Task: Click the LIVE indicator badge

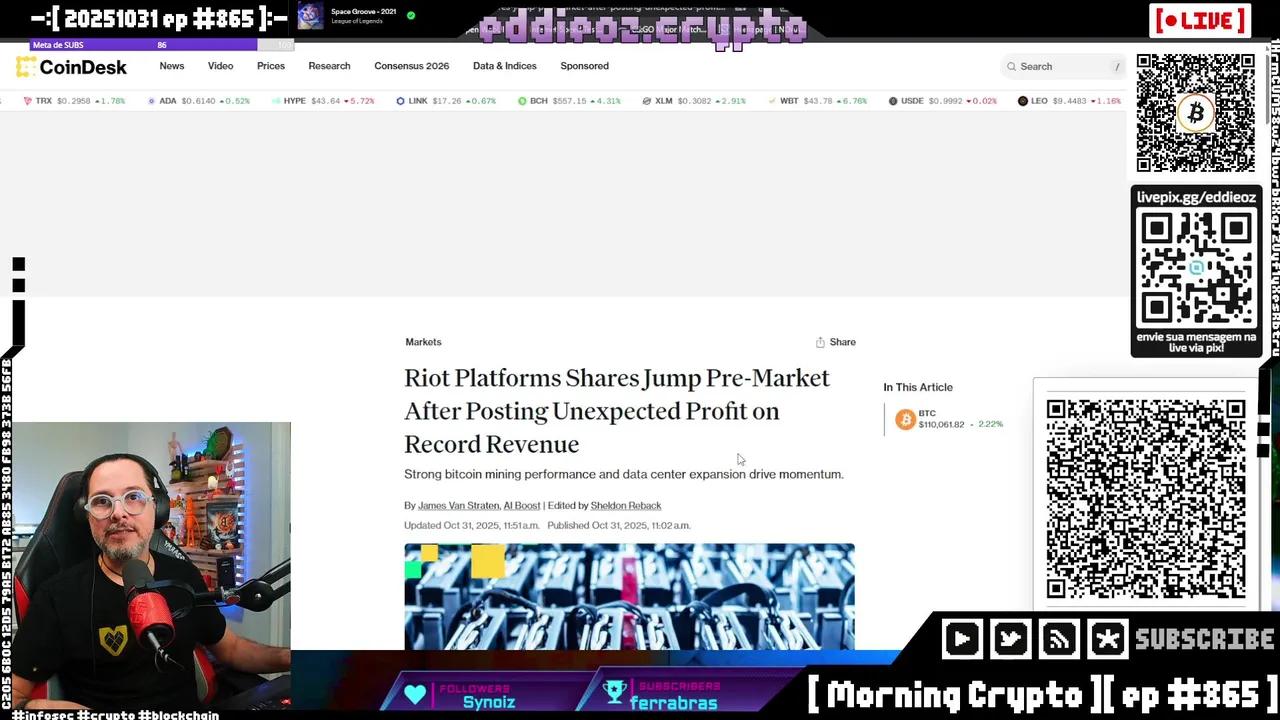Action: pos(1200,20)
